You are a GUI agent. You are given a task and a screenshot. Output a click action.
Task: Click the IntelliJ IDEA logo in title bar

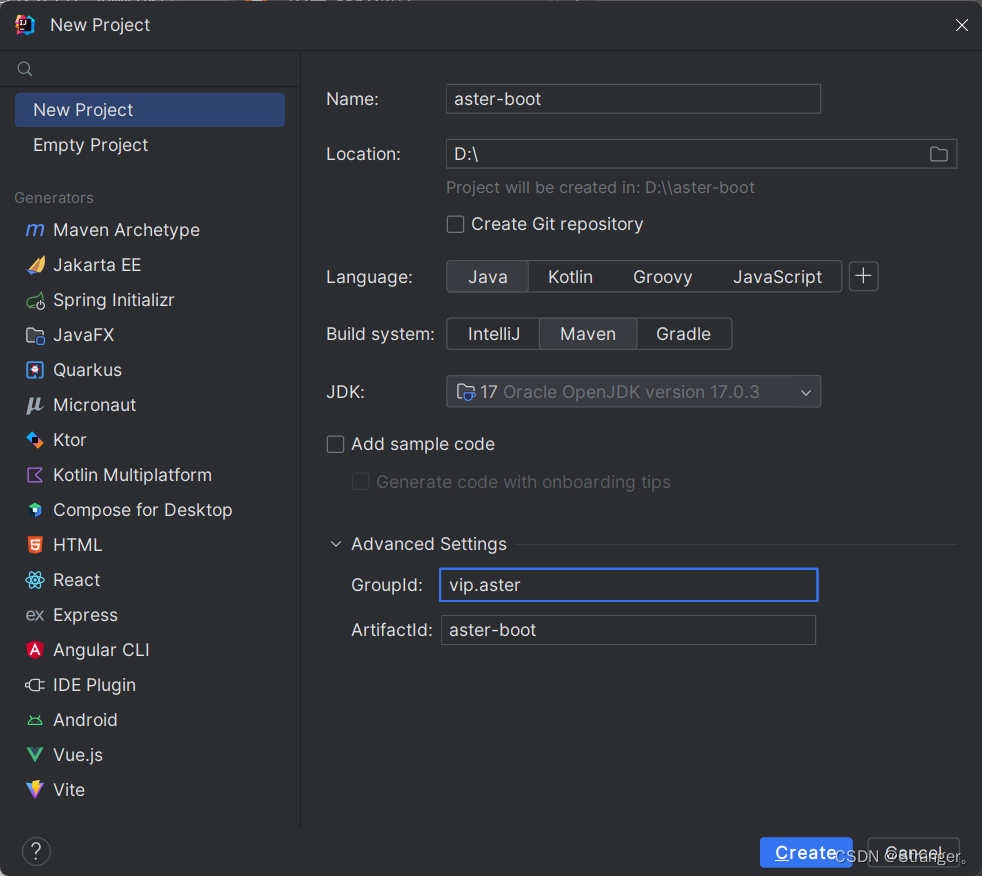click(25, 25)
